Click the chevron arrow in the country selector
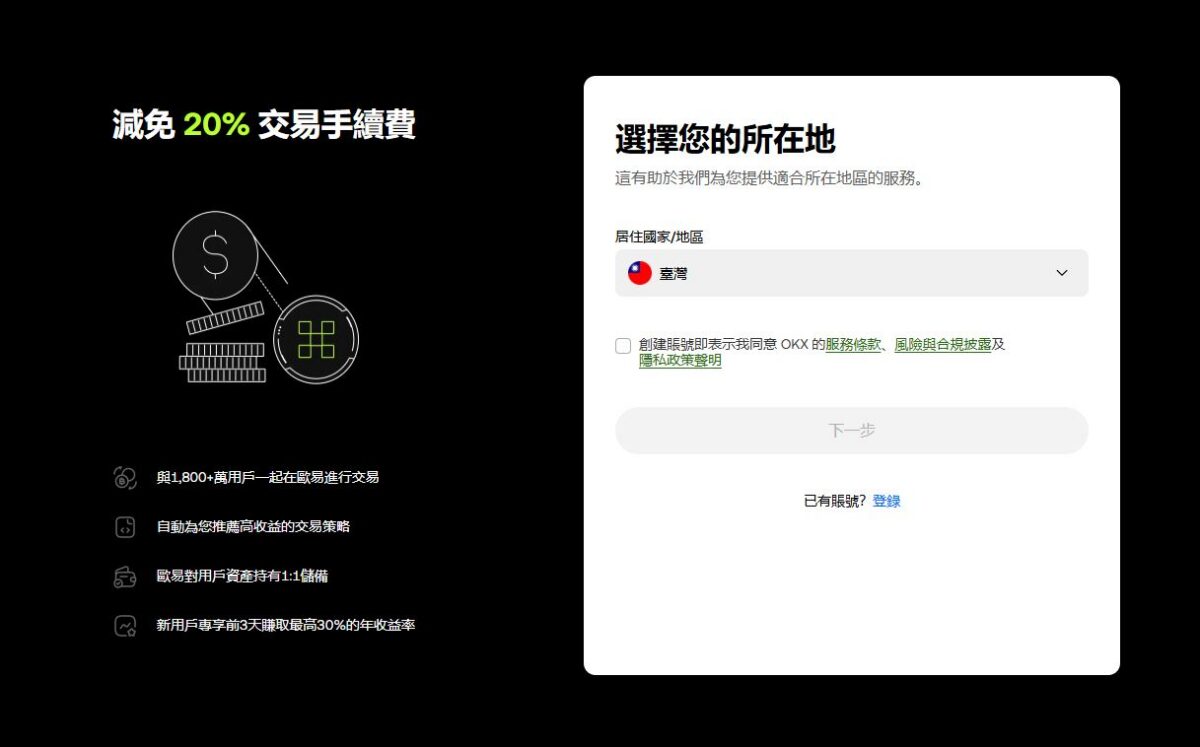The width and height of the screenshot is (1200, 747). (x=1062, y=273)
